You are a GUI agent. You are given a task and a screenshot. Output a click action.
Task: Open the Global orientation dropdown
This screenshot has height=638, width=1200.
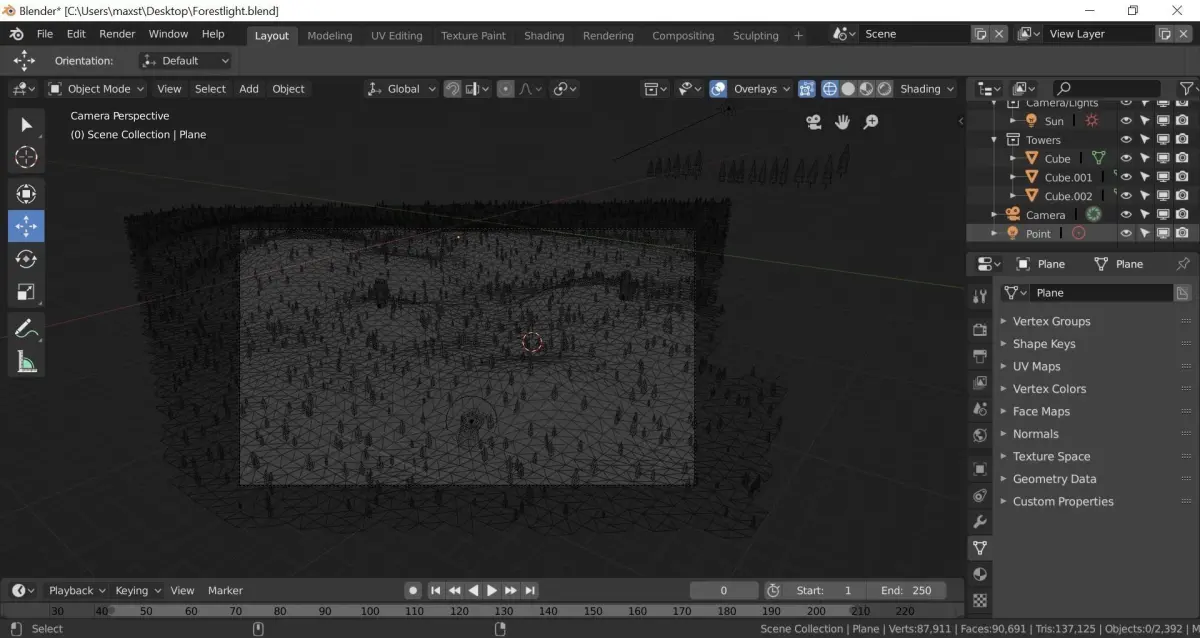tap(402, 89)
